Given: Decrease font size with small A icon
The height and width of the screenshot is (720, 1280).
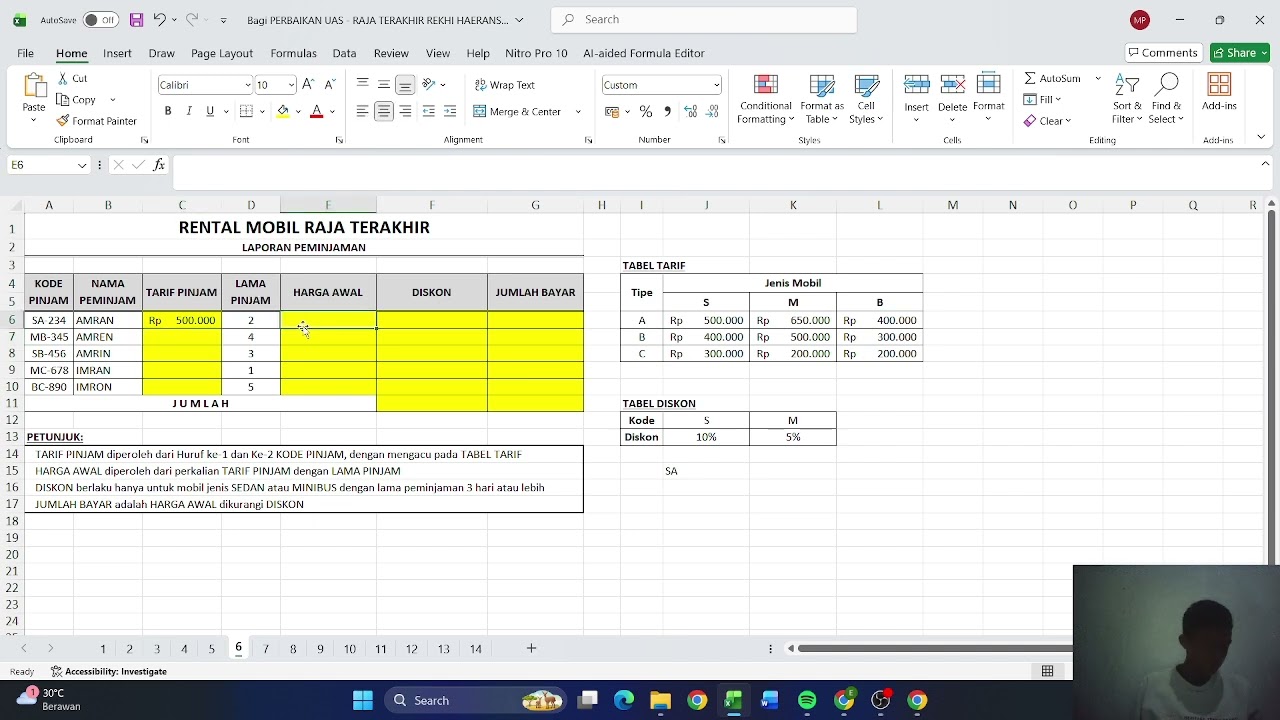Looking at the screenshot, I should tap(329, 85).
